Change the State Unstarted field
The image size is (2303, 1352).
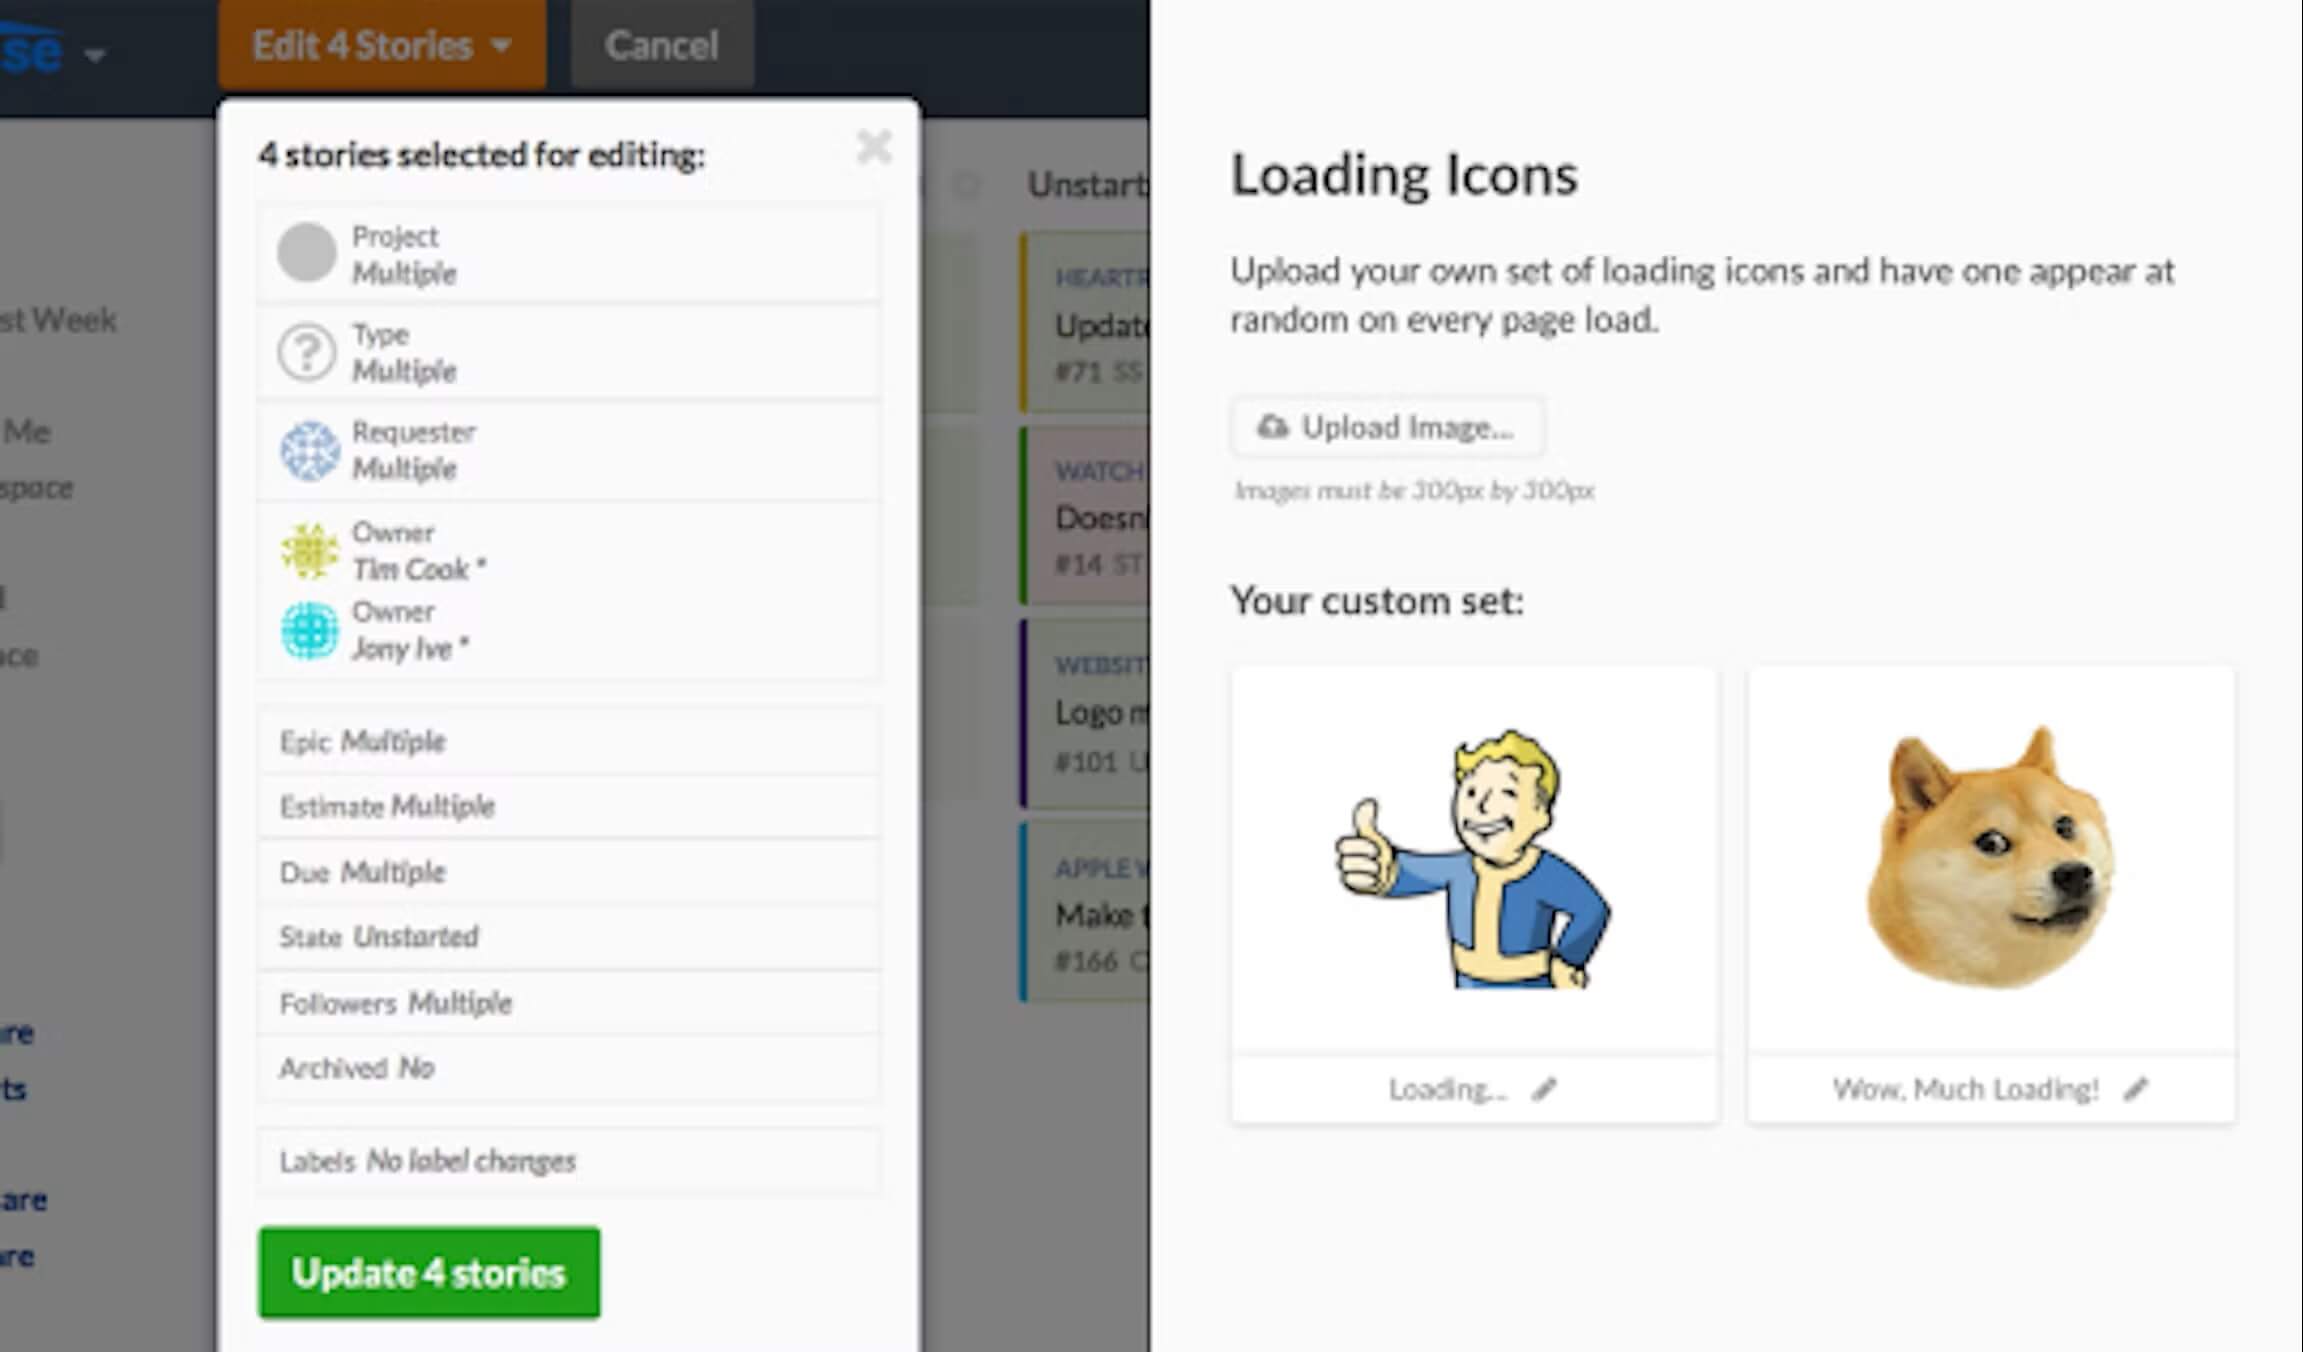569,937
